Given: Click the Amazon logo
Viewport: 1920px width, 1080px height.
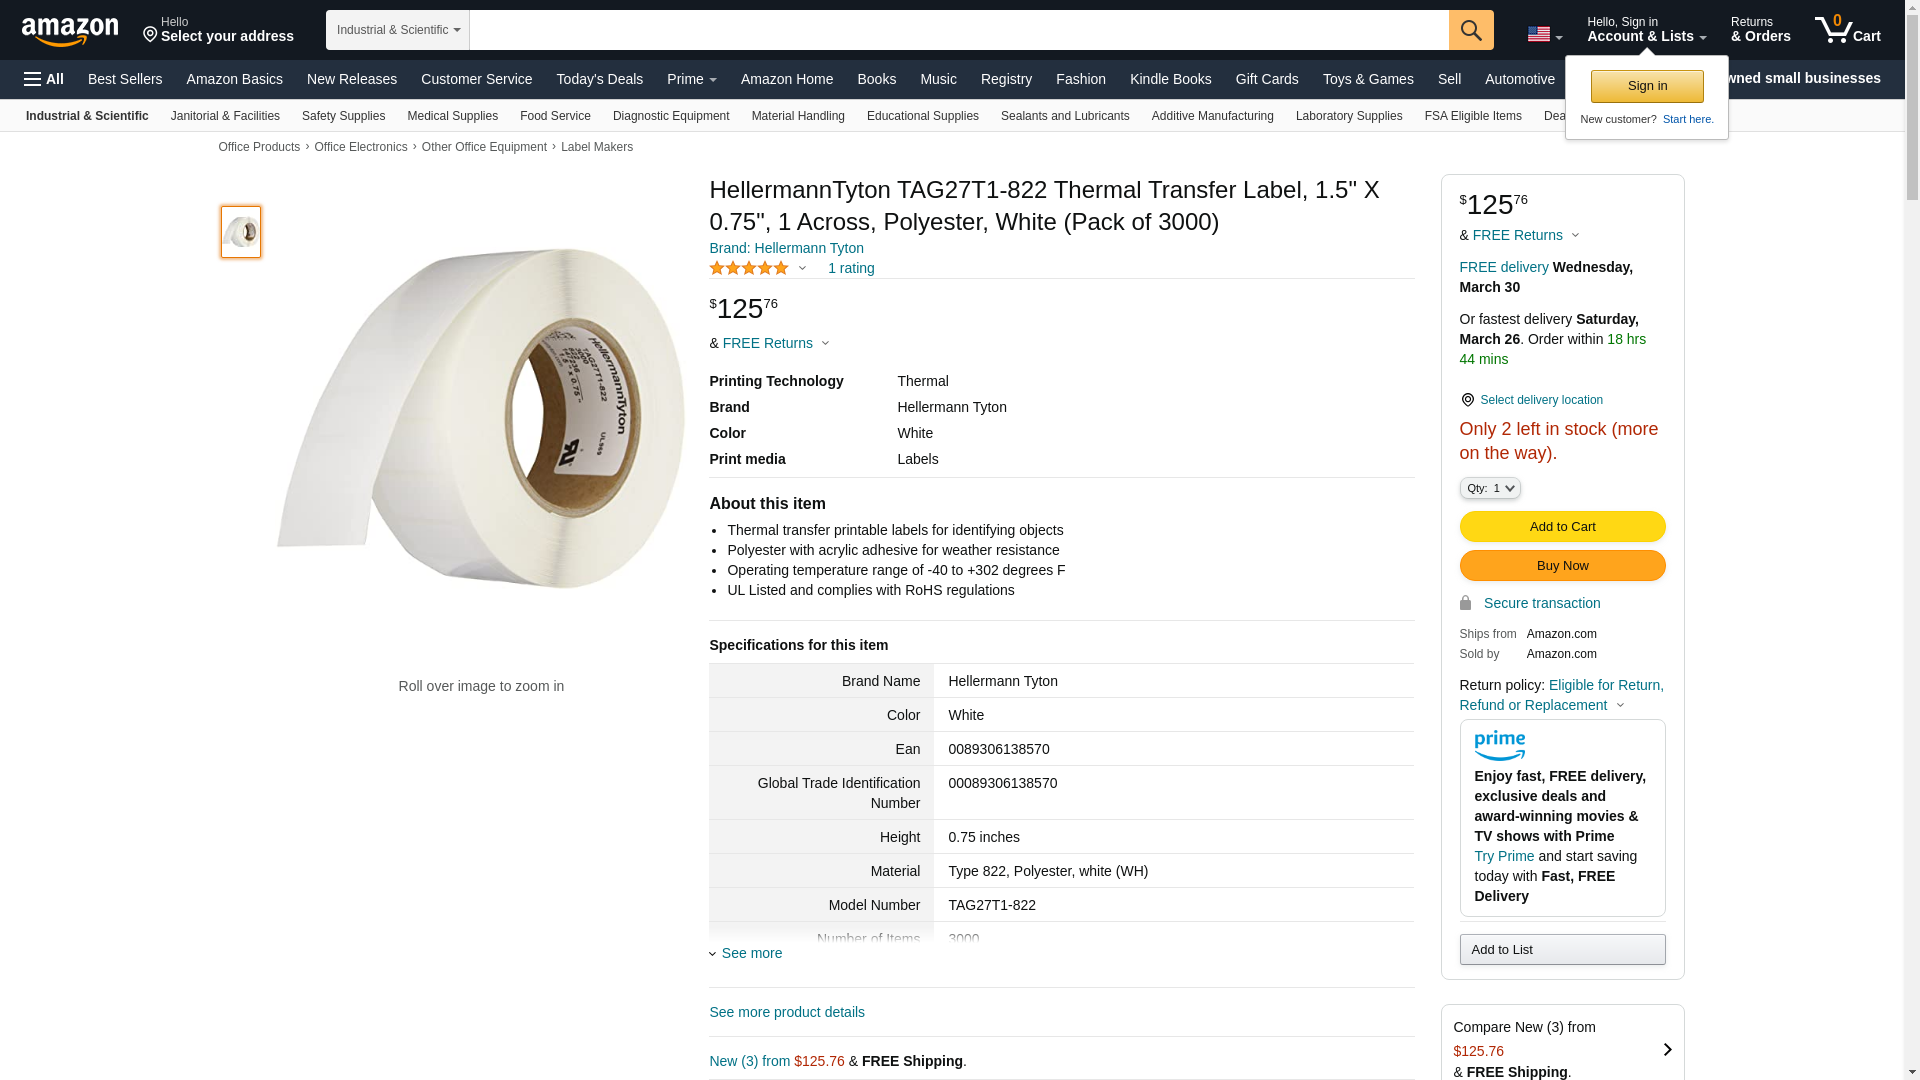Looking at the screenshot, I should pyautogui.click(x=70, y=31).
